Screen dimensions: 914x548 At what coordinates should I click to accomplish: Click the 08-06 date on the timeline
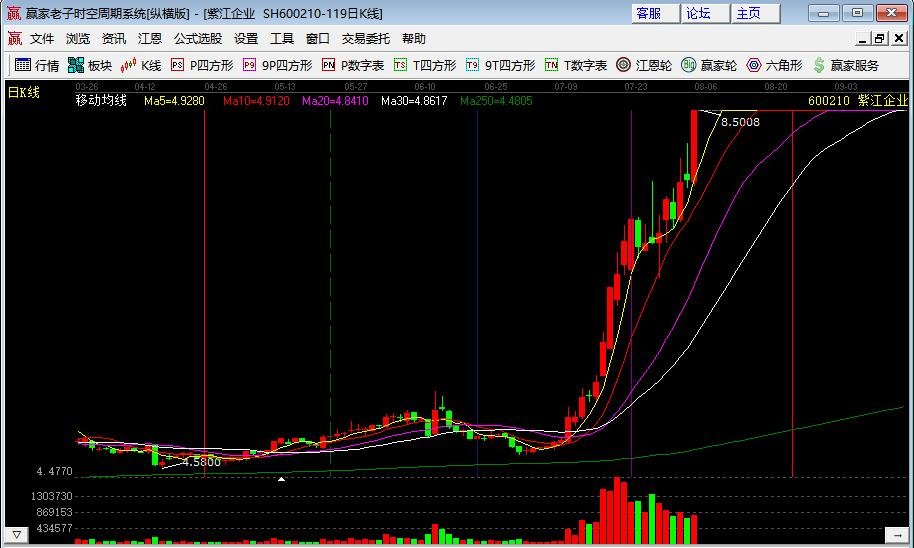pos(706,86)
